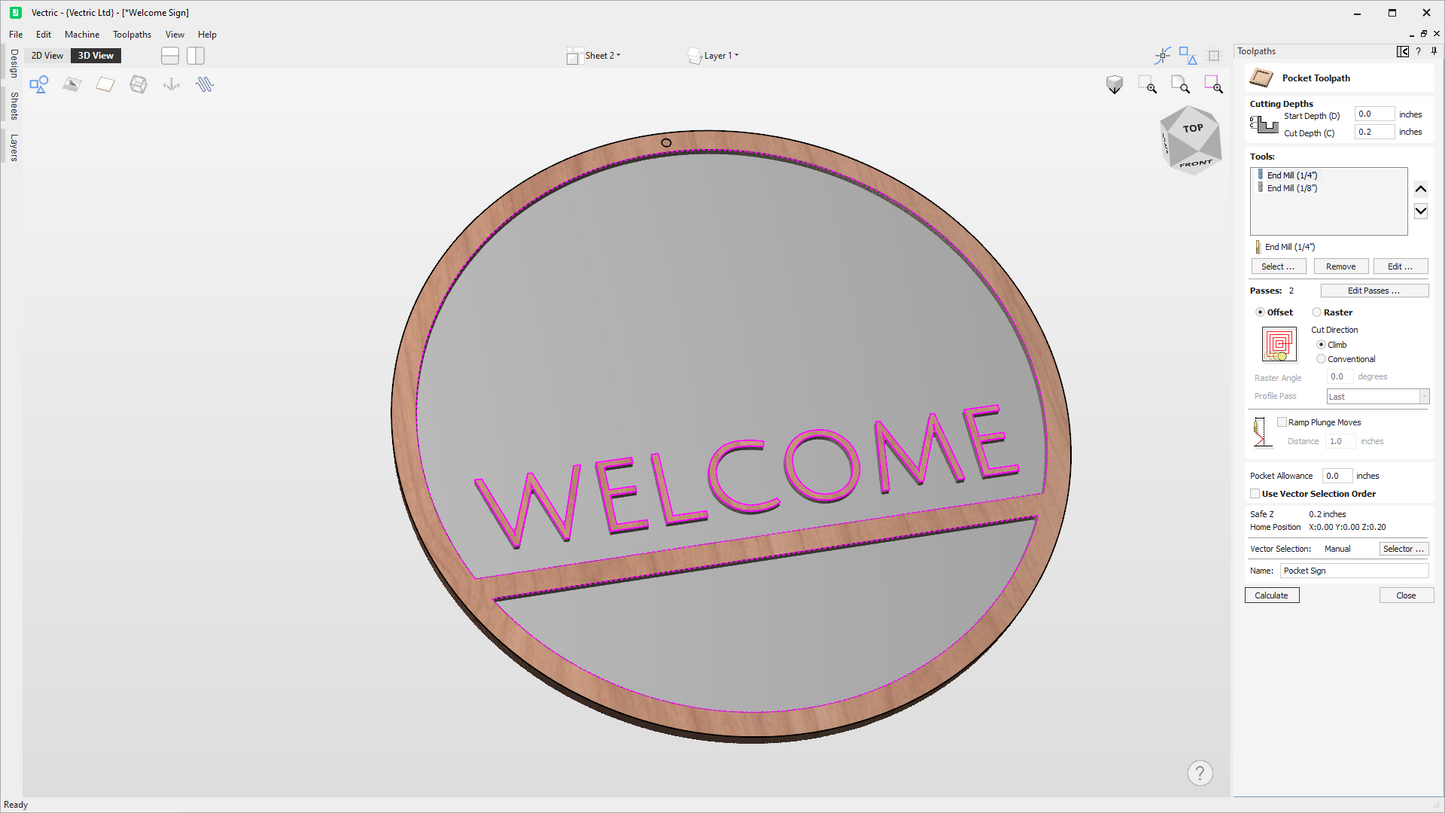The width and height of the screenshot is (1445, 813).
Task: Click zoom to selection magnifier icon
Action: pos(1213,85)
